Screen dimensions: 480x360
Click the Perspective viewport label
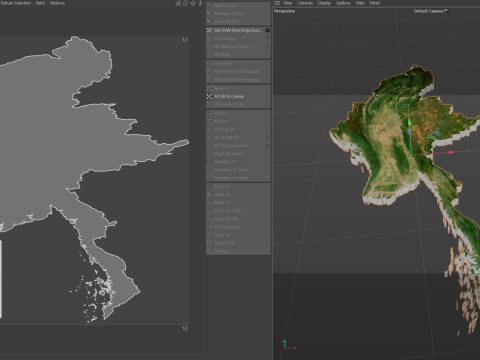click(x=284, y=11)
